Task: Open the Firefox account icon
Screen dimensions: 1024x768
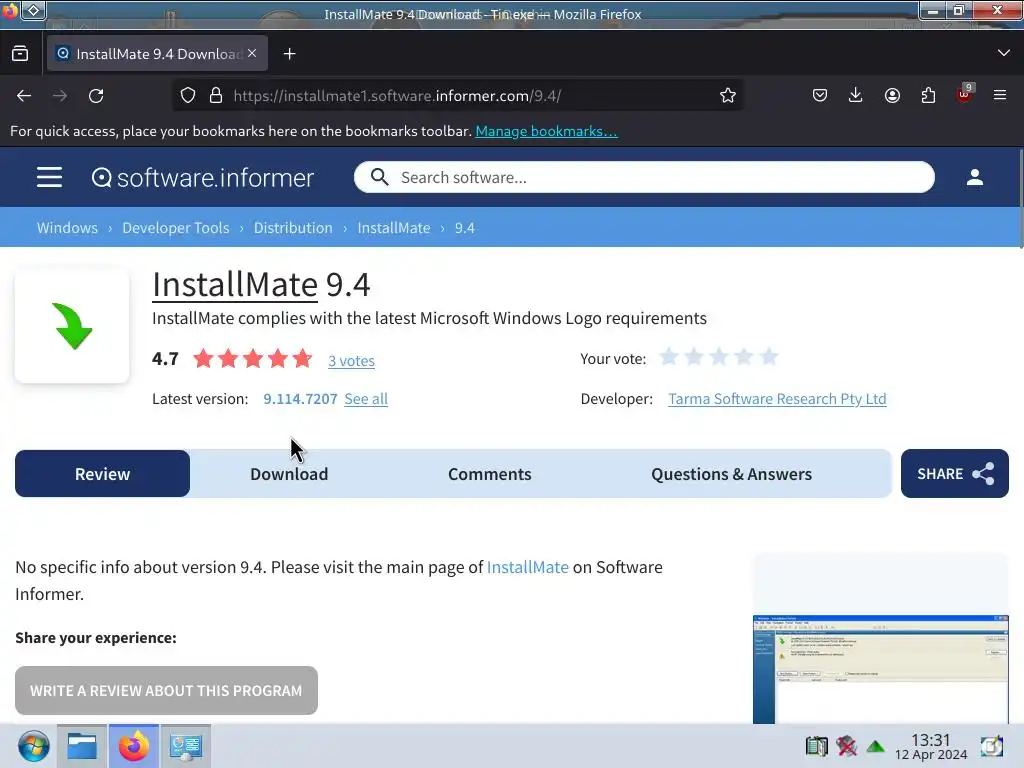Action: [892, 96]
